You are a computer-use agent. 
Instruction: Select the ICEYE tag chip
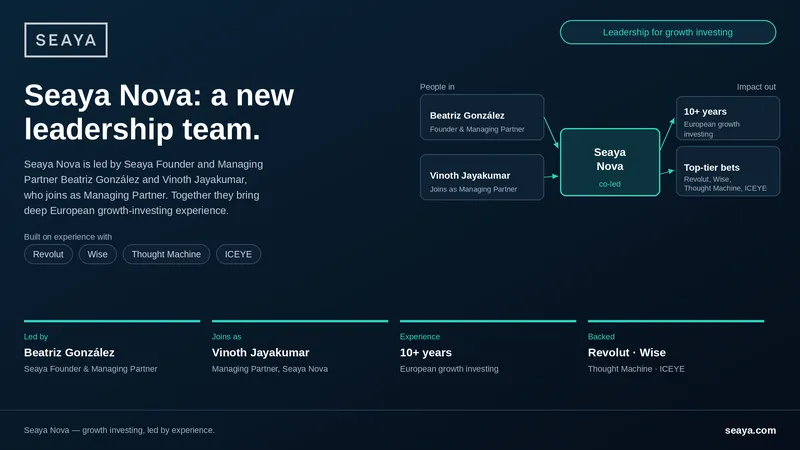click(x=238, y=254)
